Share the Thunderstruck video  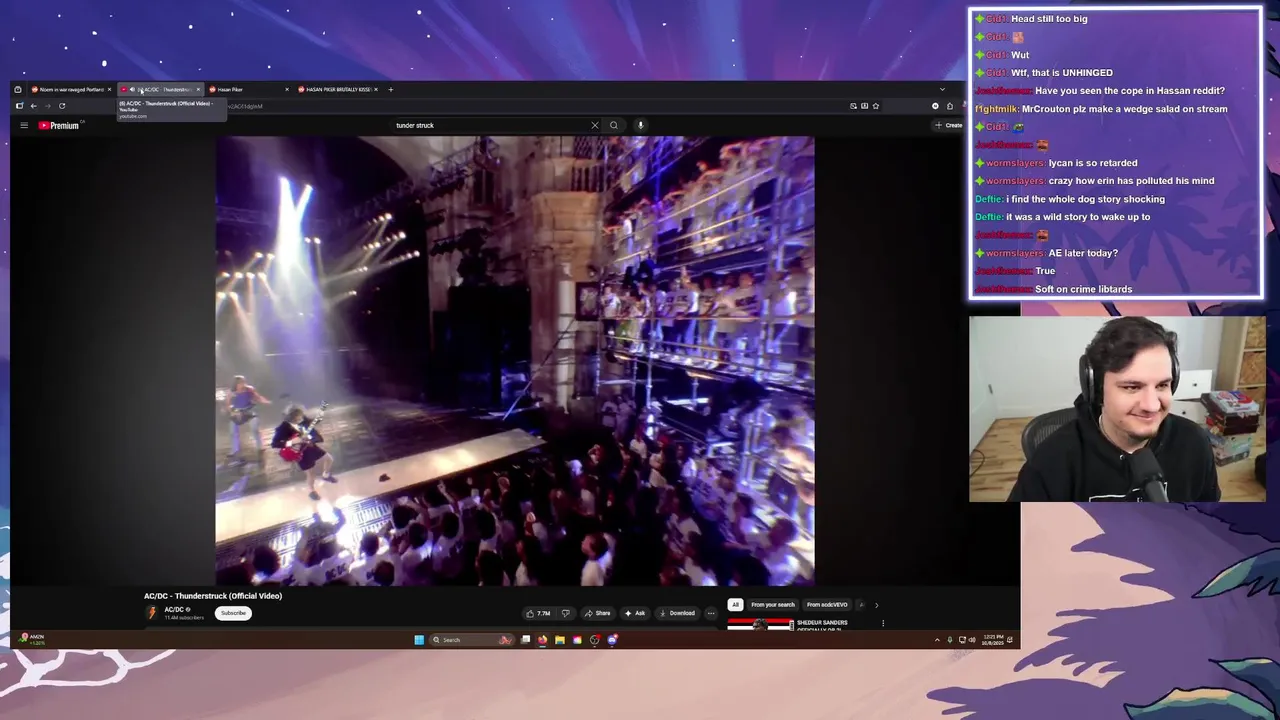click(x=598, y=613)
